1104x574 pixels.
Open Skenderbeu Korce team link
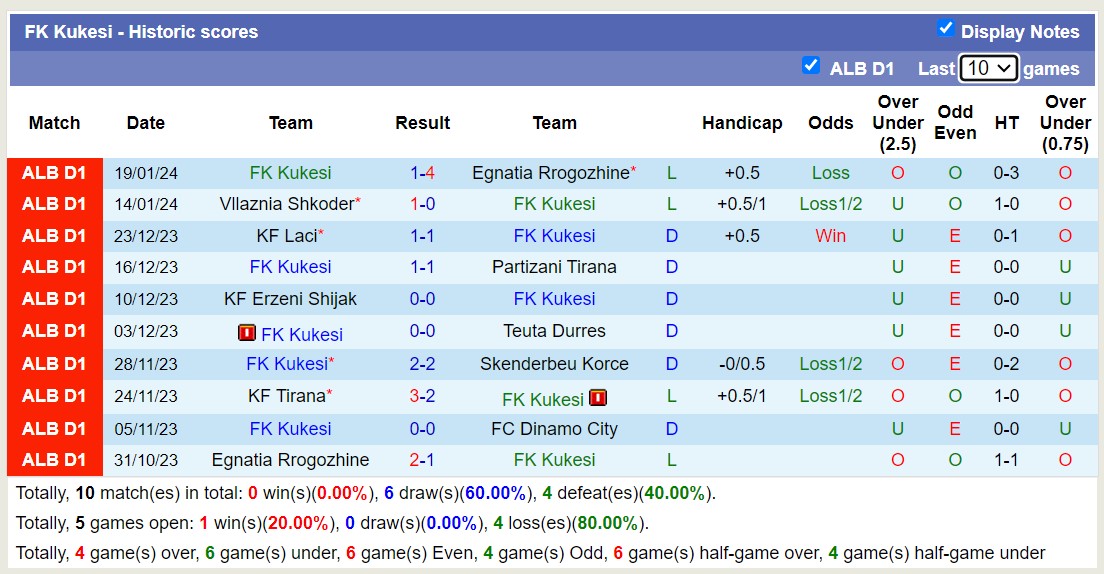554,363
